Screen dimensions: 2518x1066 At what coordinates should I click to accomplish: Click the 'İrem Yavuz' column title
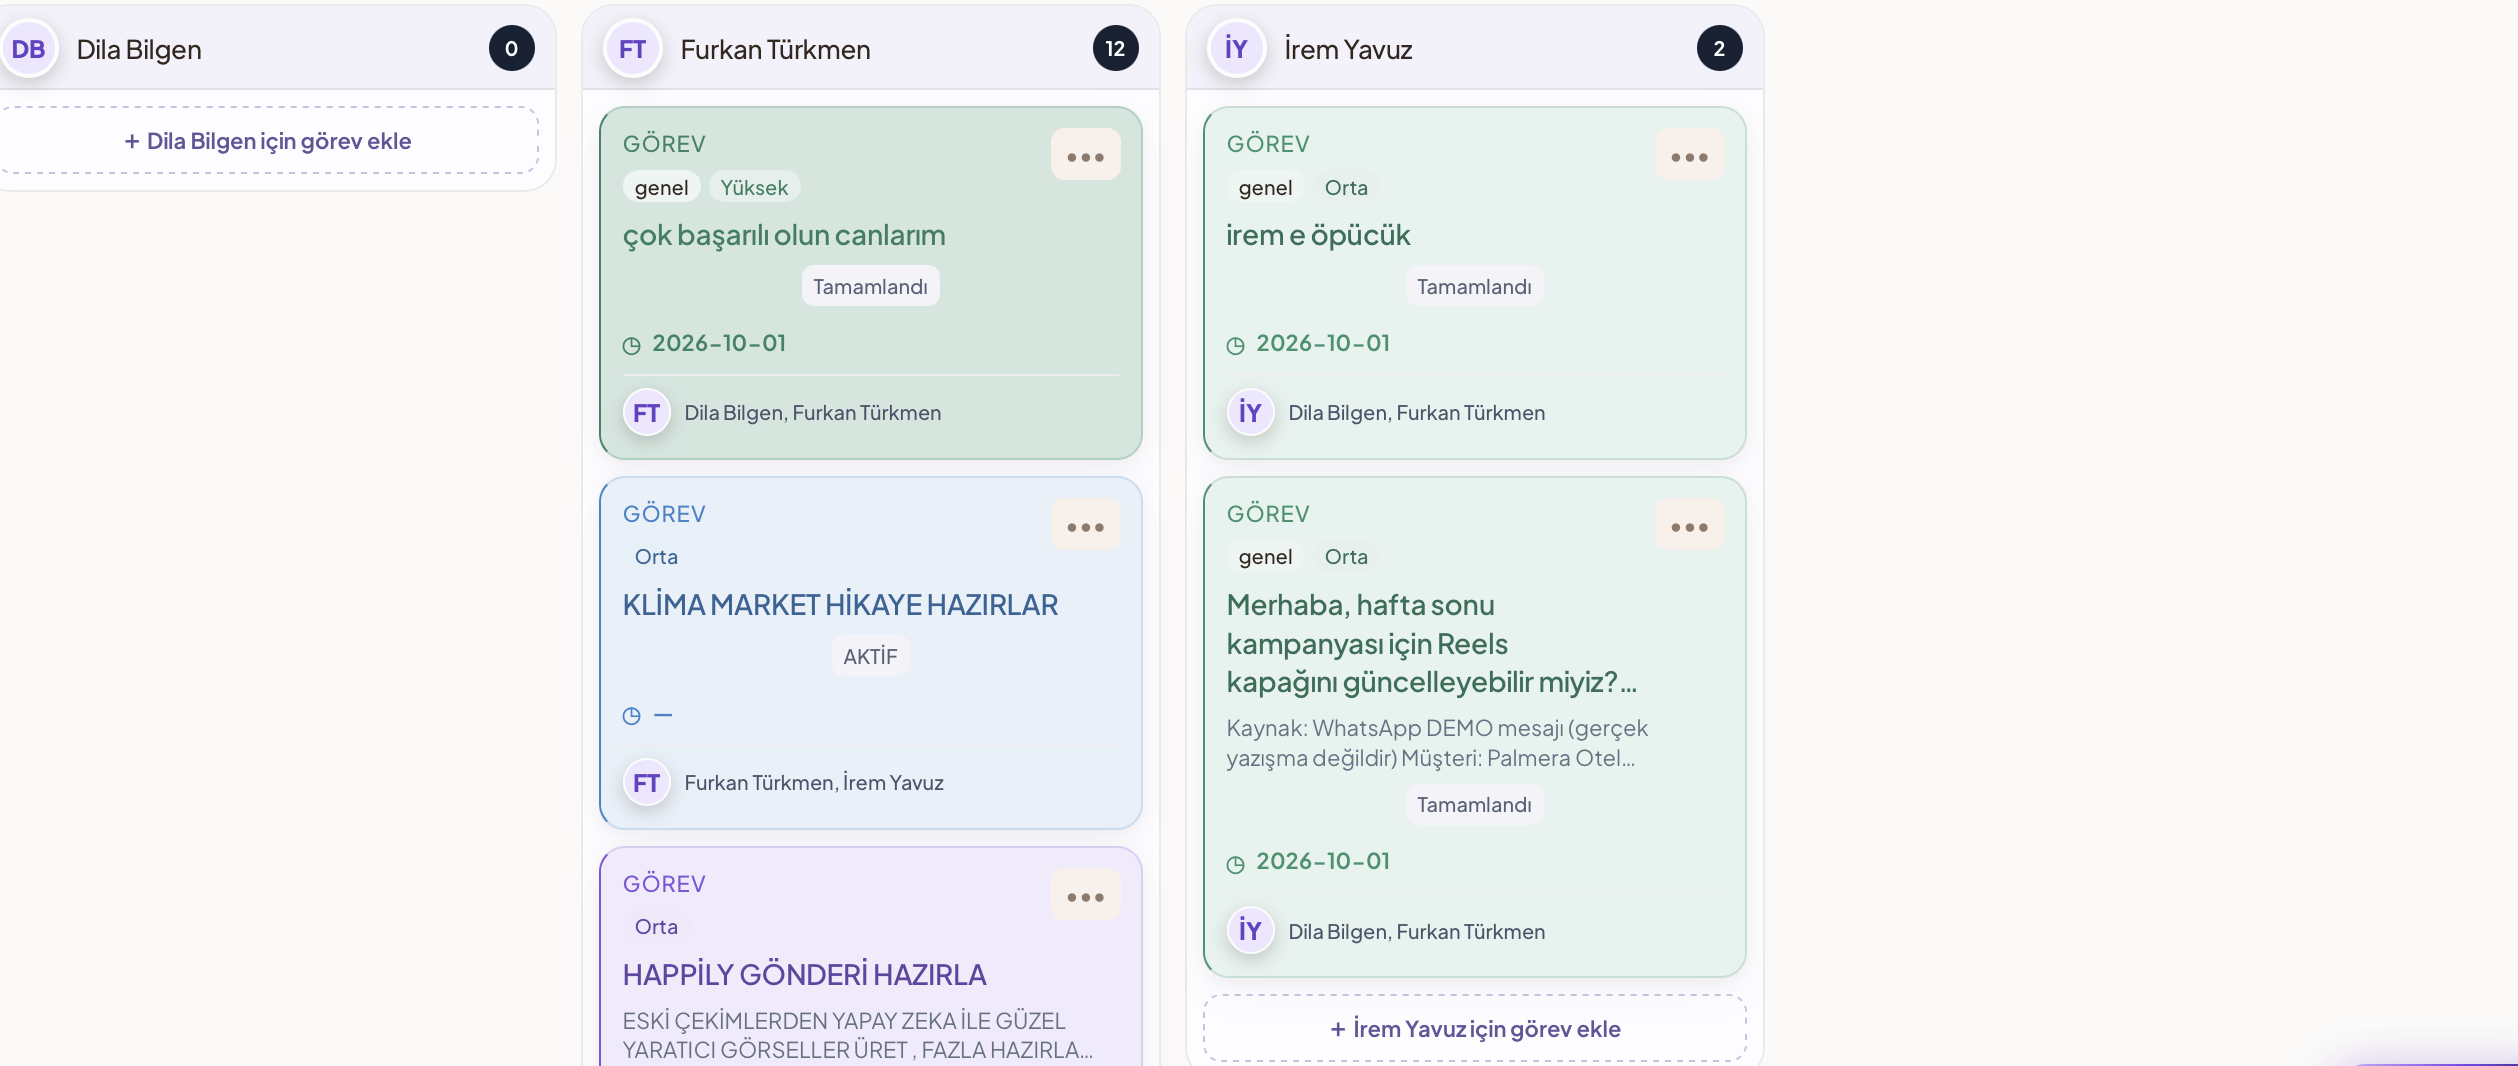(x=1348, y=49)
